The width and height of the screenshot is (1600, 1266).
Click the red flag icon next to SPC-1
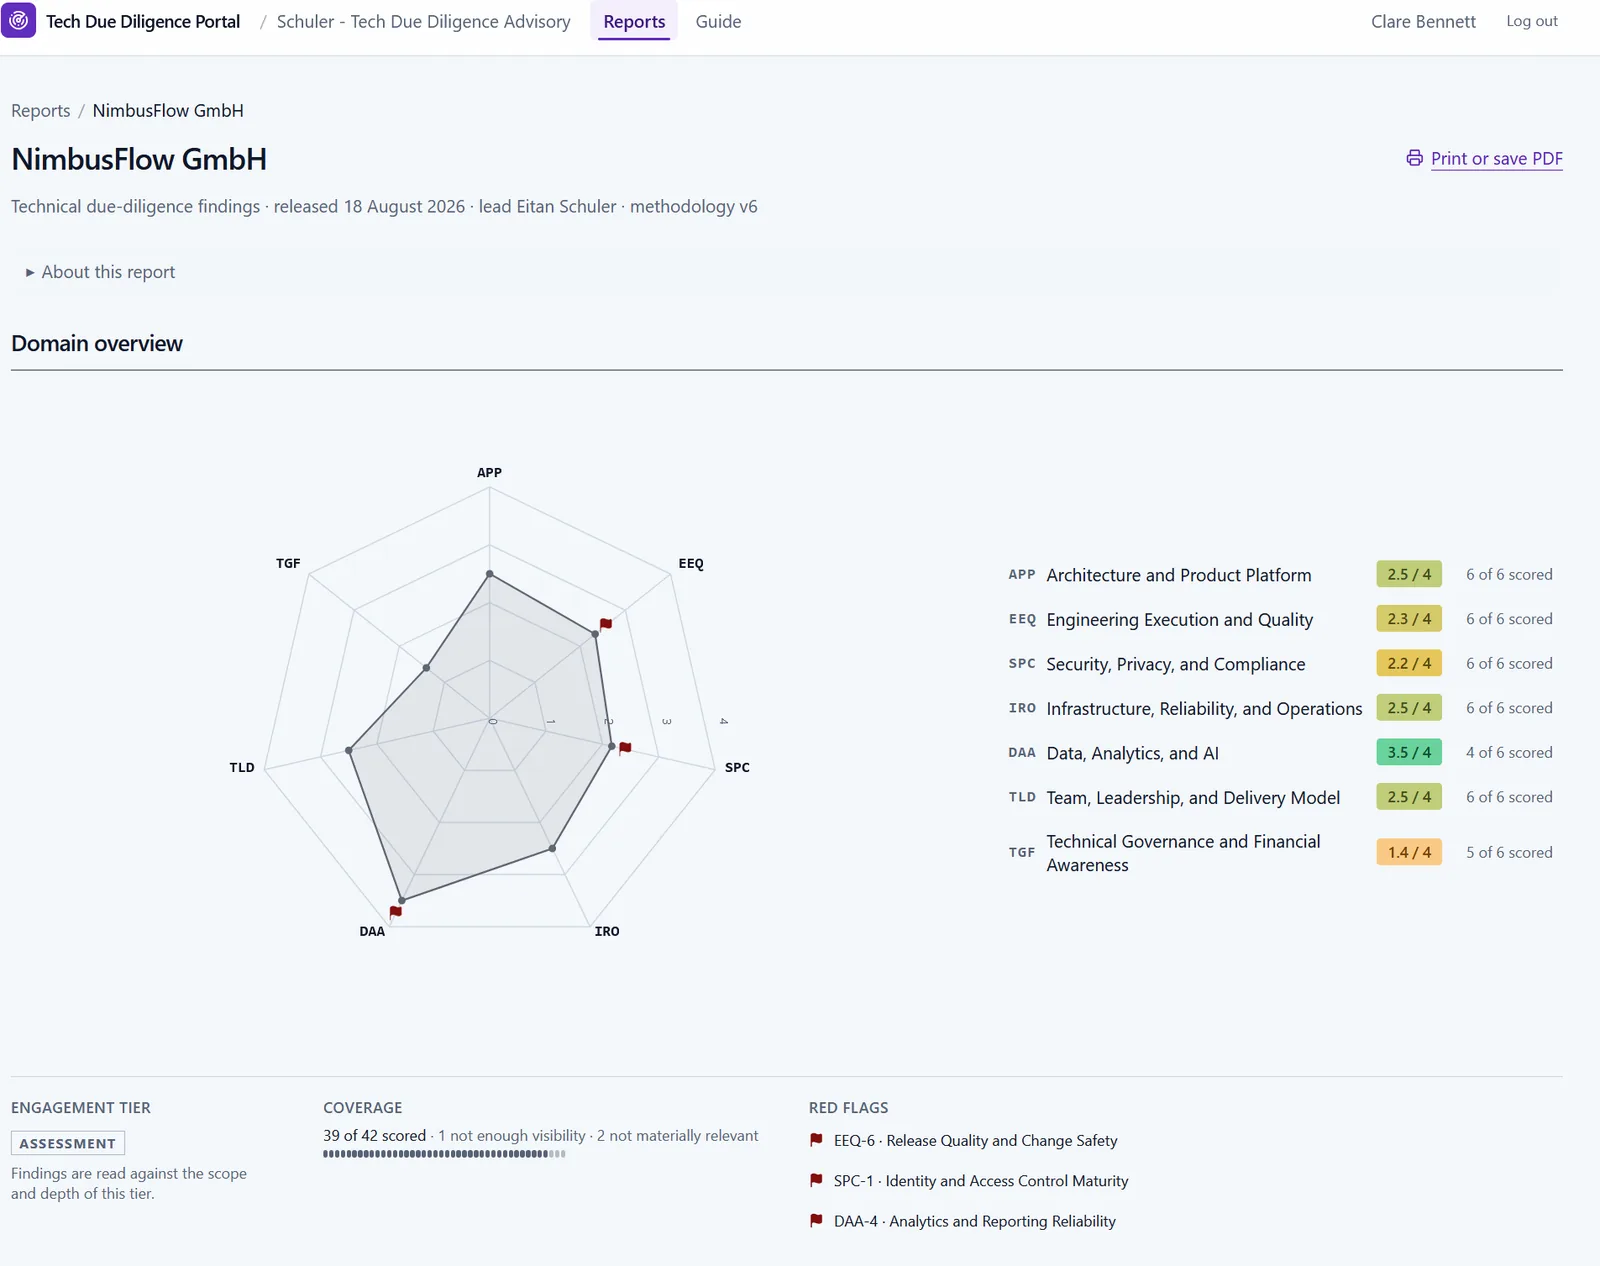(816, 1180)
